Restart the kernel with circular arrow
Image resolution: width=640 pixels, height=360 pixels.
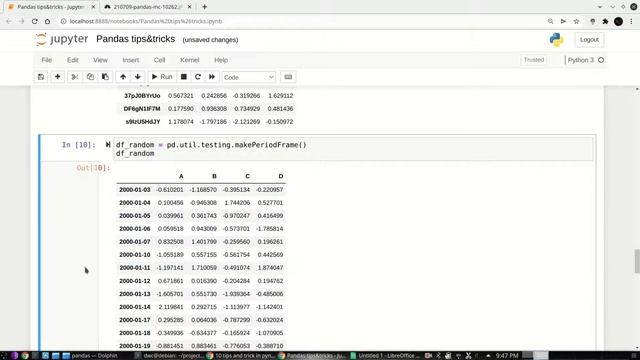[198, 77]
